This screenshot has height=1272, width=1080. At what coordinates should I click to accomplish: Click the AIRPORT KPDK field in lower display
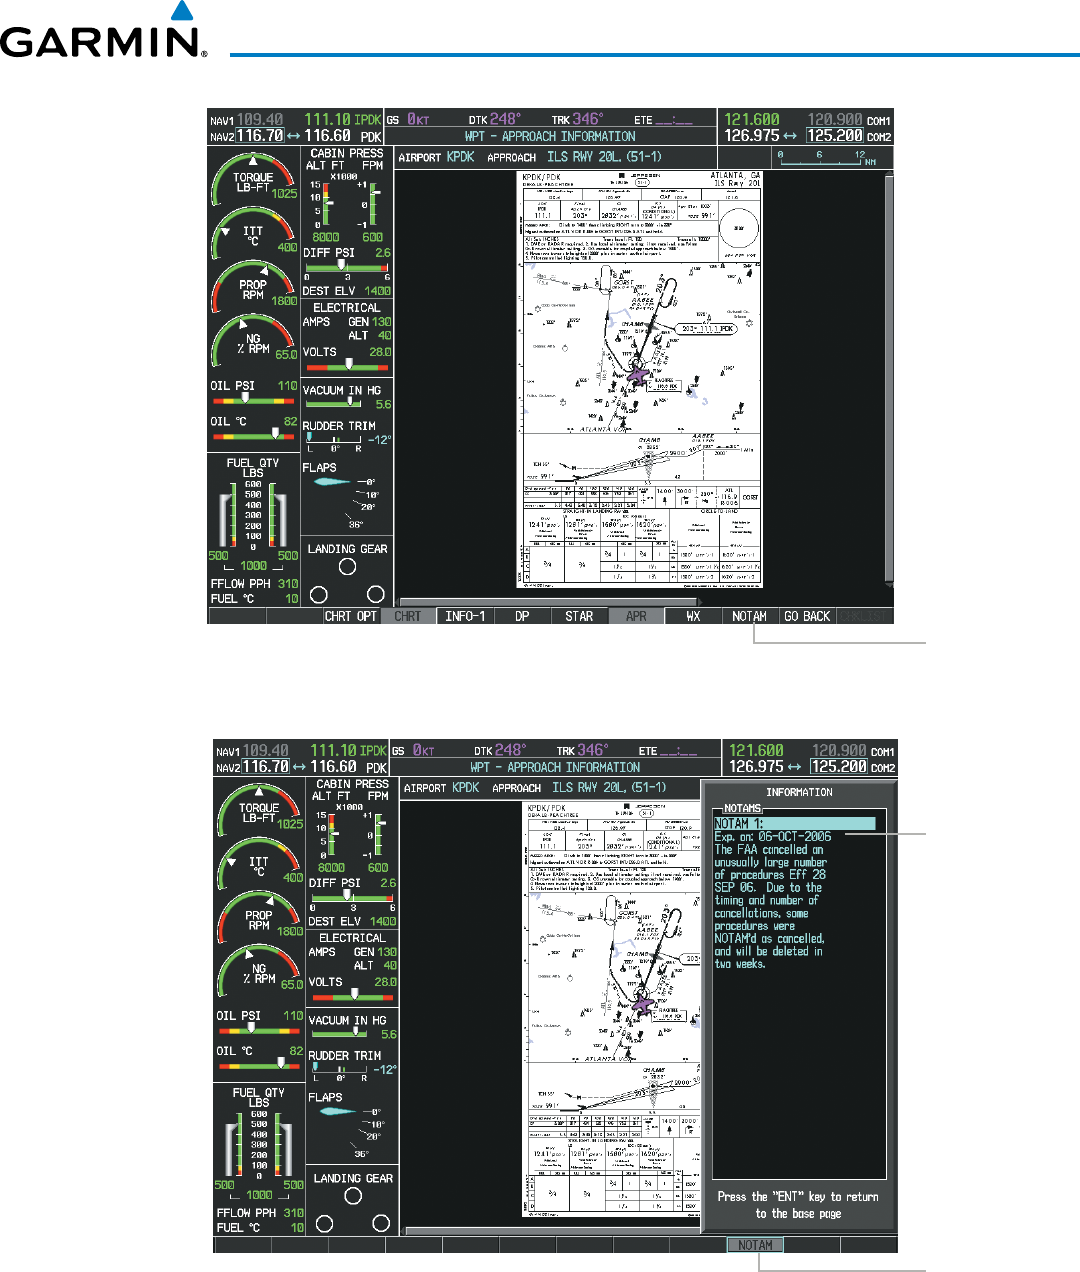point(442,788)
